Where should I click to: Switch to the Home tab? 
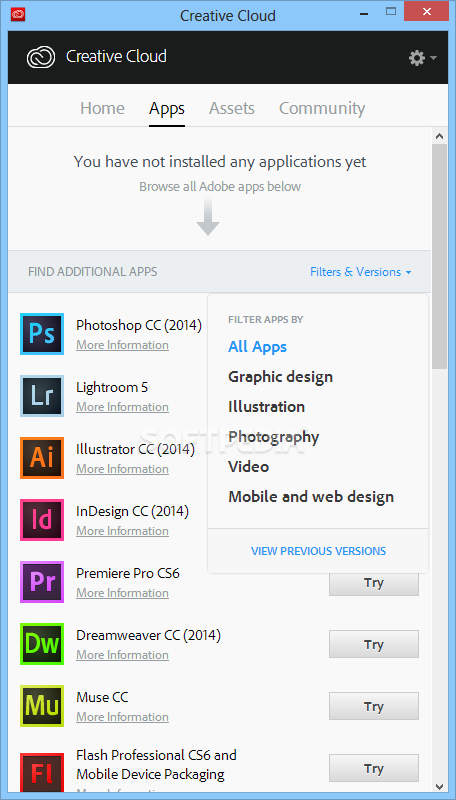103,108
